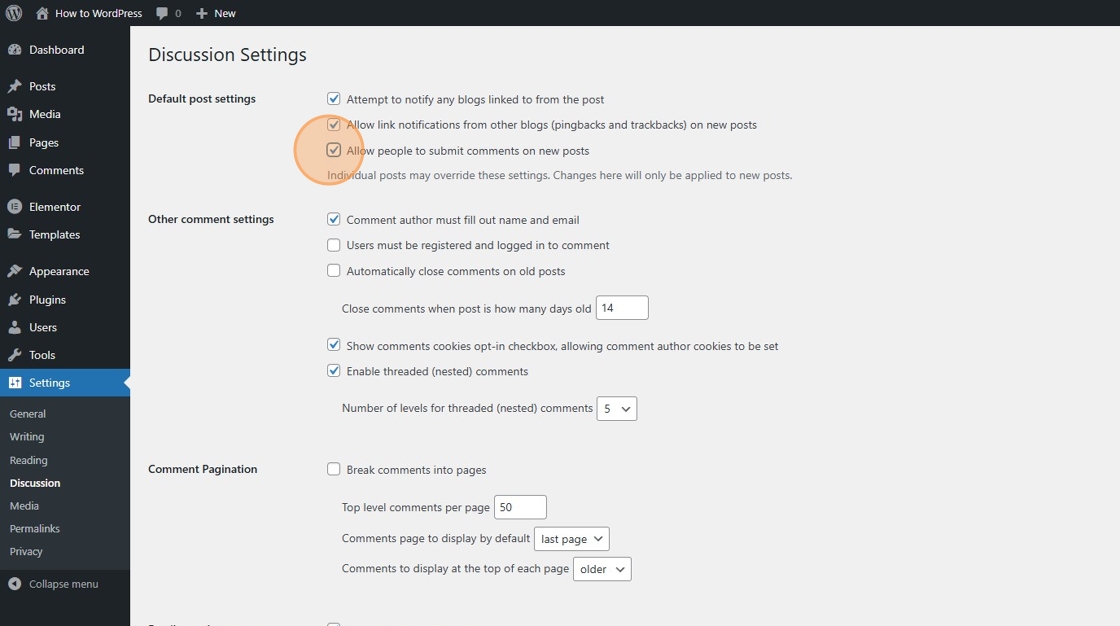Click the Top level comments per page field
This screenshot has height=626, width=1120.
[520, 507]
